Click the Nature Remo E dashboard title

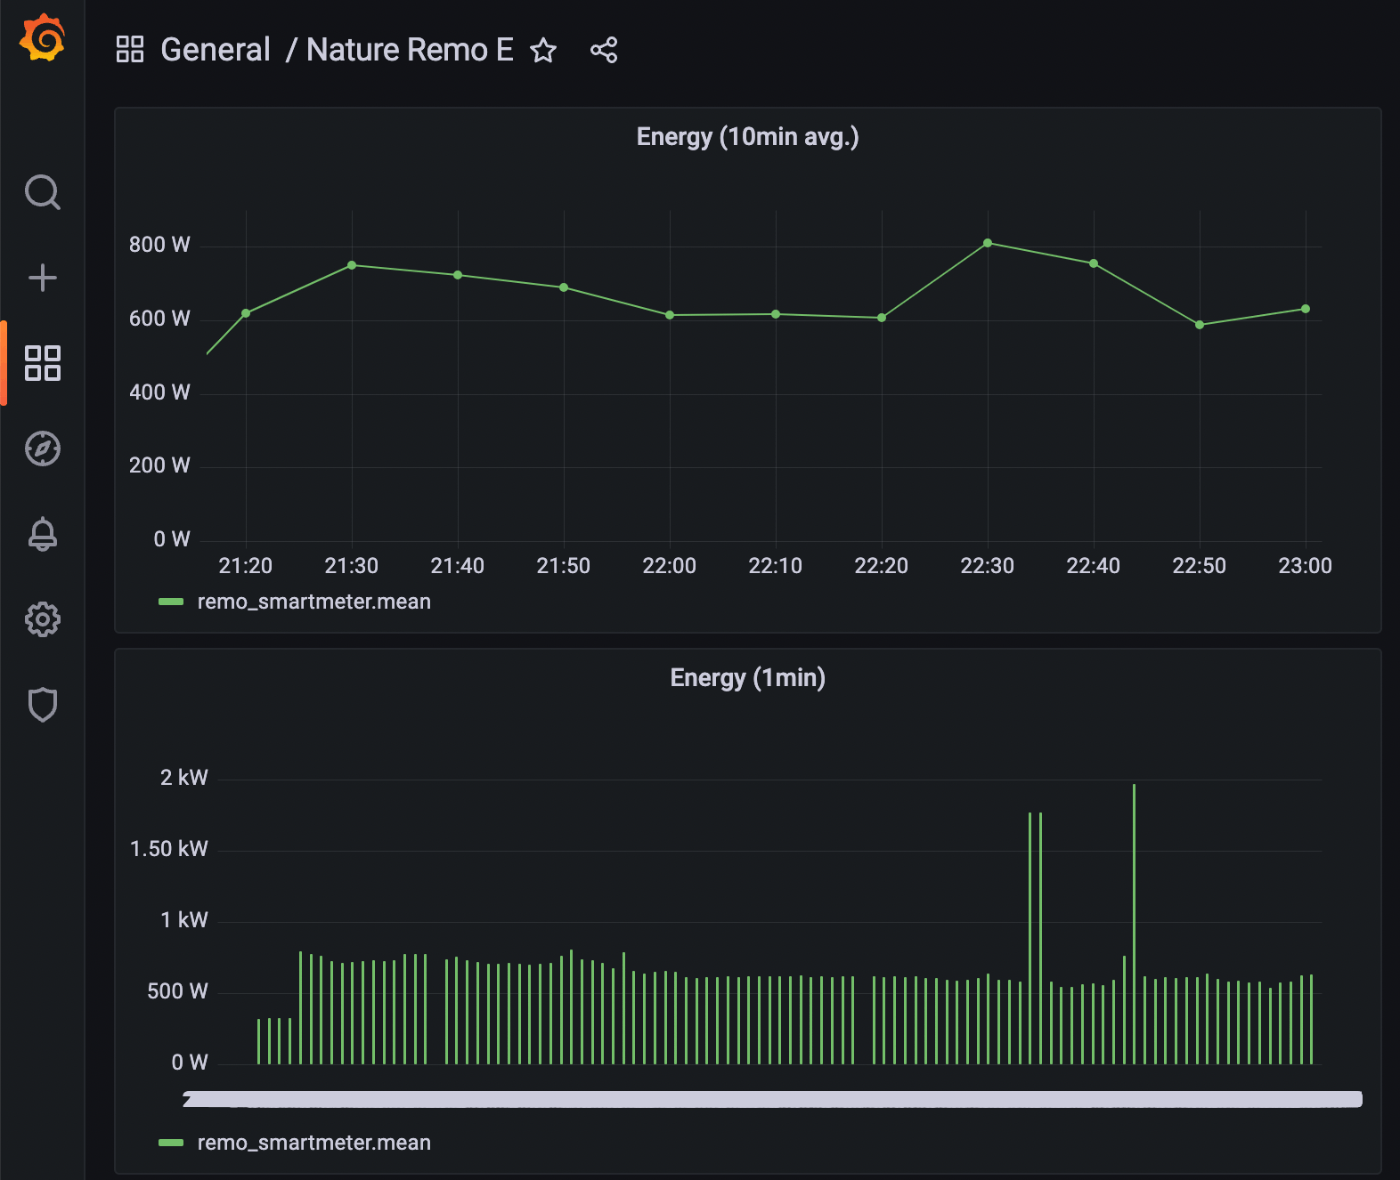(409, 49)
